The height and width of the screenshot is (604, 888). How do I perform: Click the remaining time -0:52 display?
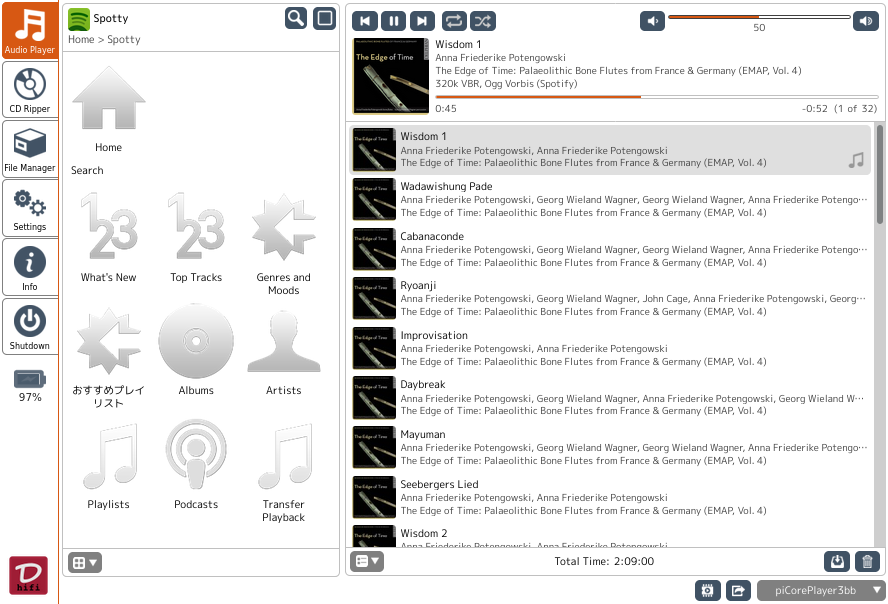point(814,109)
